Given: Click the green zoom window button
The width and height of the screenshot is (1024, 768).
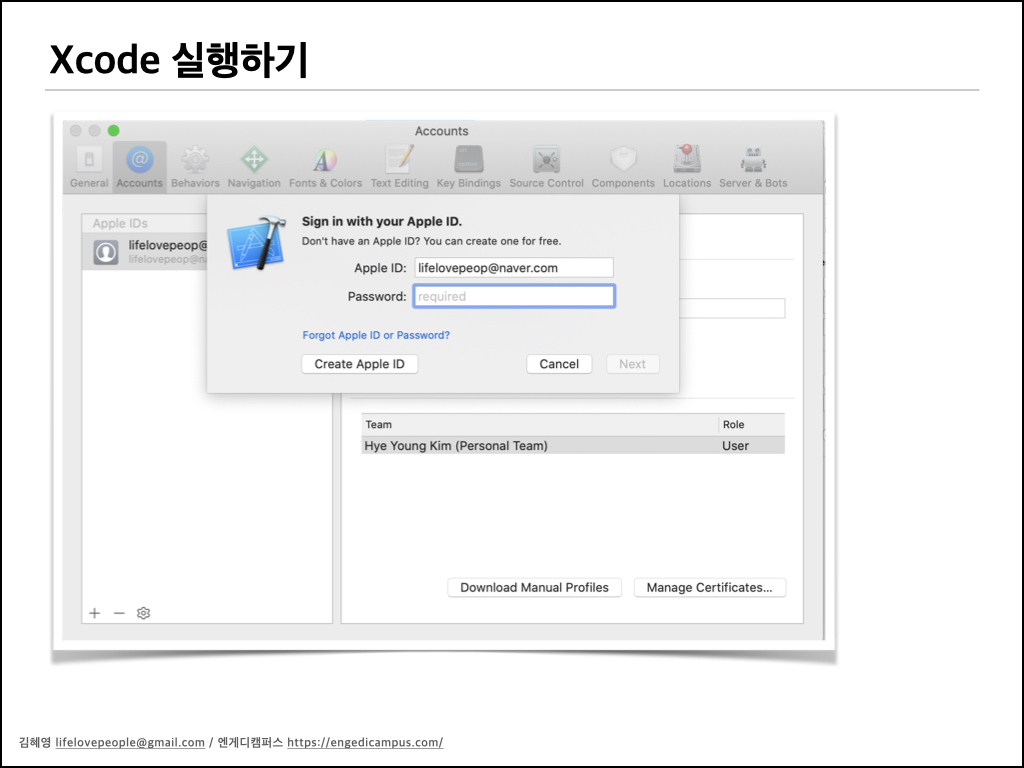Looking at the screenshot, I should (x=114, y=131).
